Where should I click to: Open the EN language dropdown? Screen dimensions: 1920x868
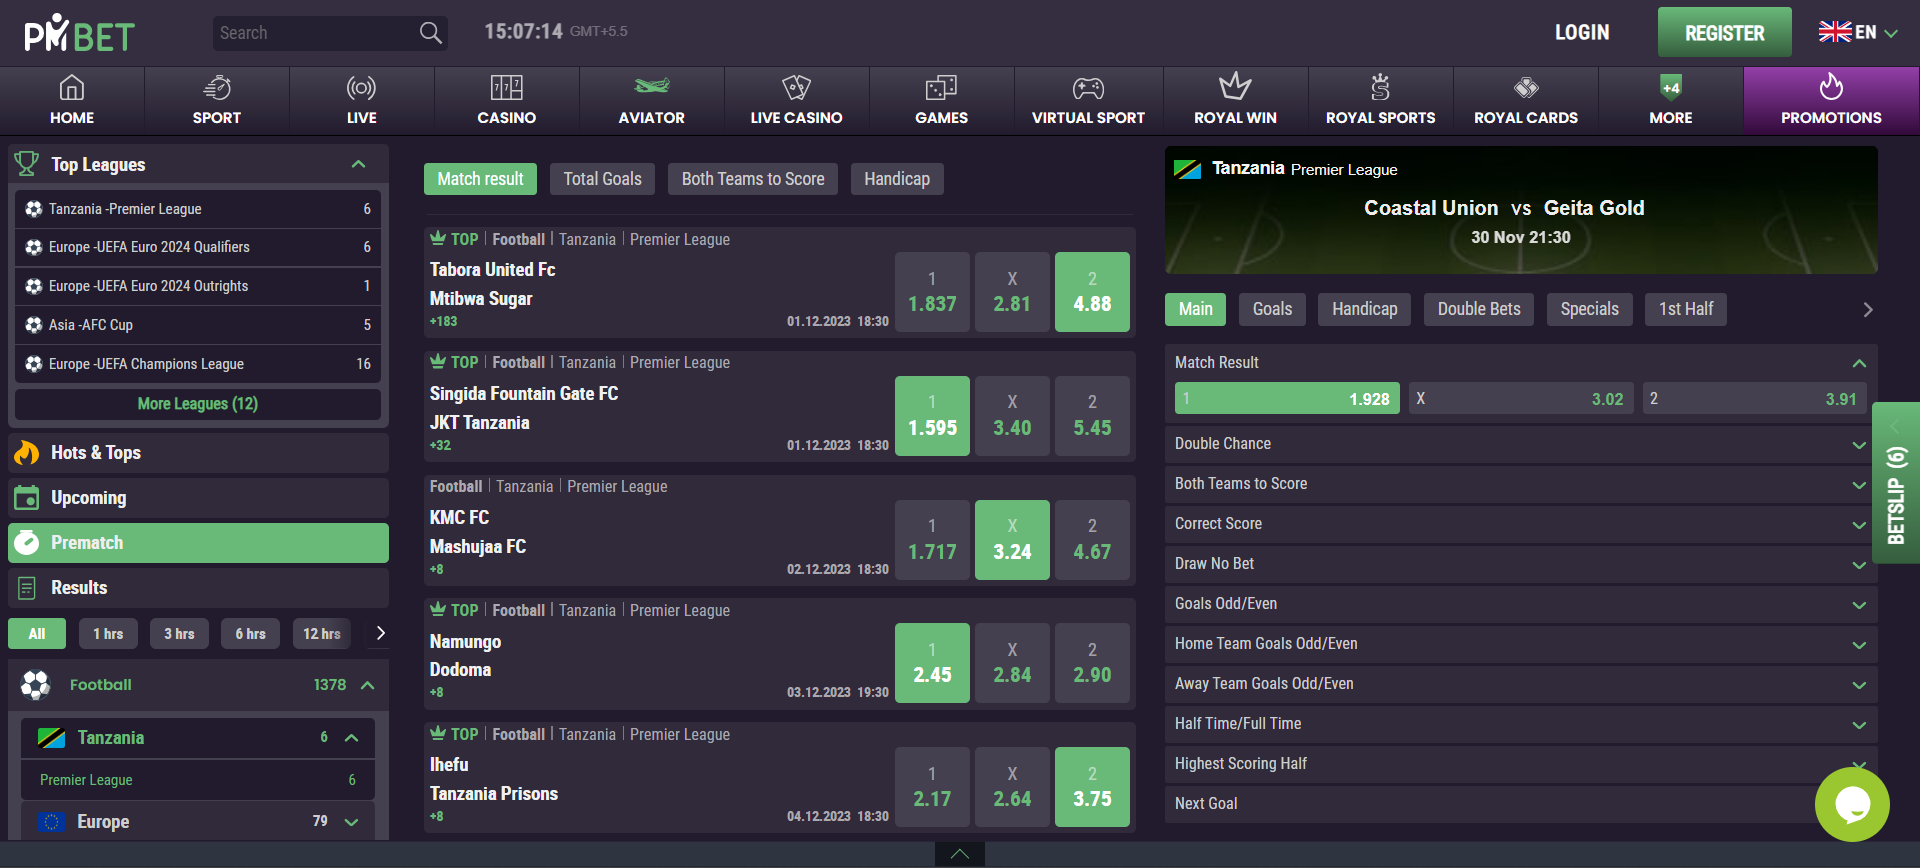click(x=1858, y=32)
